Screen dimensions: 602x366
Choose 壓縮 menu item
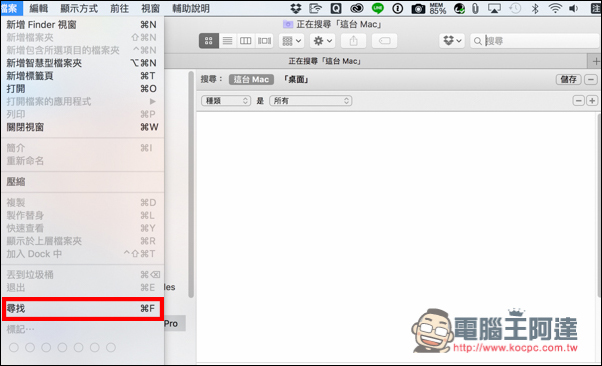pos(82,182)
